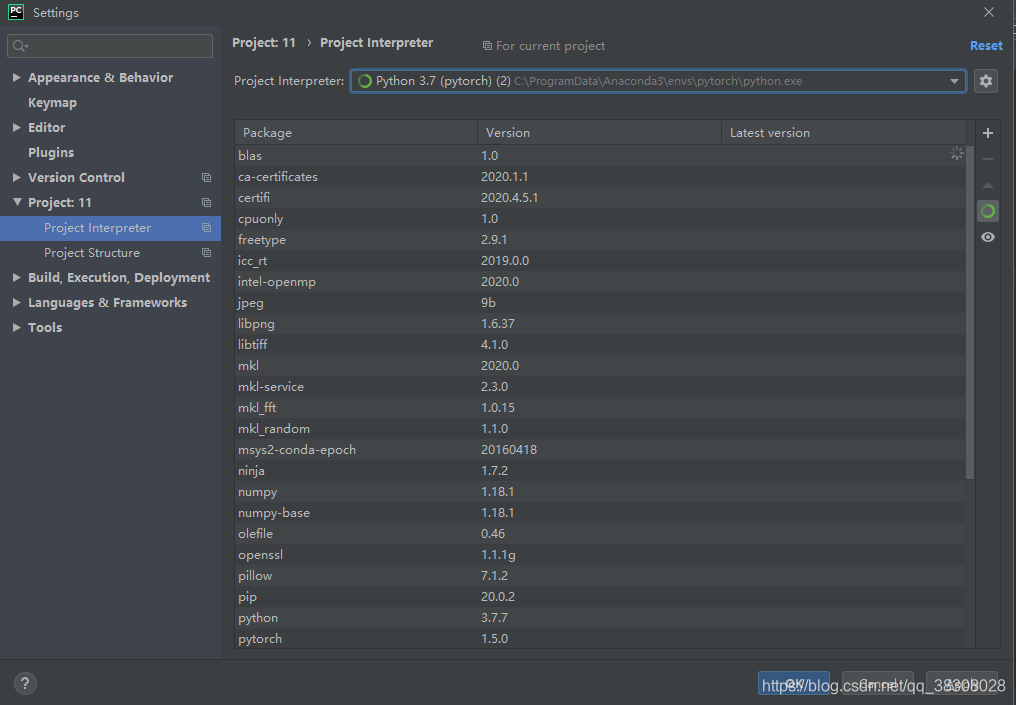The image size is (1016, 705).
Task: Open the Project Interpreter dropdown arrow
Action: click(954, 81)
